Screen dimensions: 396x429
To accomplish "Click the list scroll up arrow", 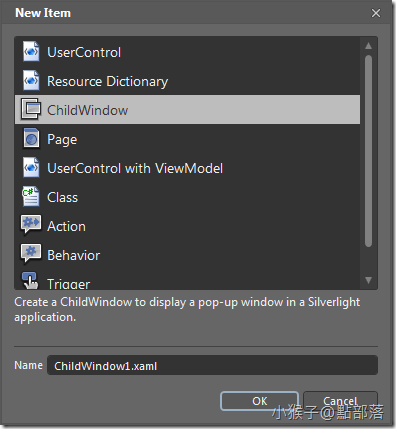I will pyautogui.click(x=368, y=46).
